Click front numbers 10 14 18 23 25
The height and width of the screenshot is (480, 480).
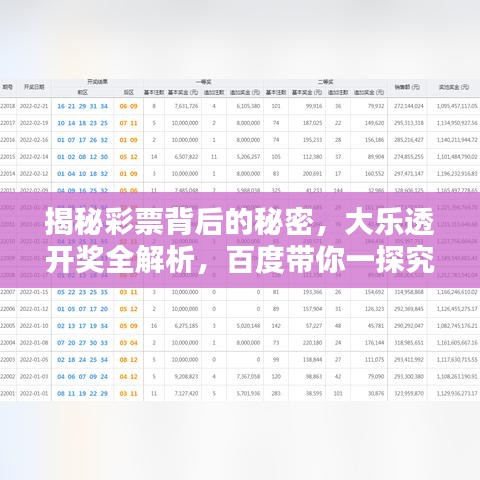[82, 123]
